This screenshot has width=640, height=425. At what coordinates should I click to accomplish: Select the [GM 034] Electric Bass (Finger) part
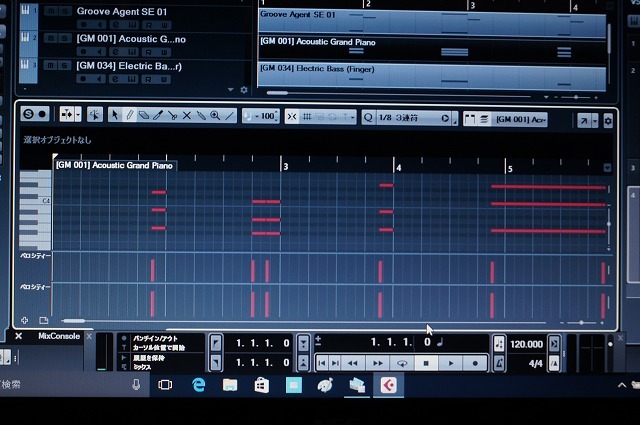click(432, 75)
